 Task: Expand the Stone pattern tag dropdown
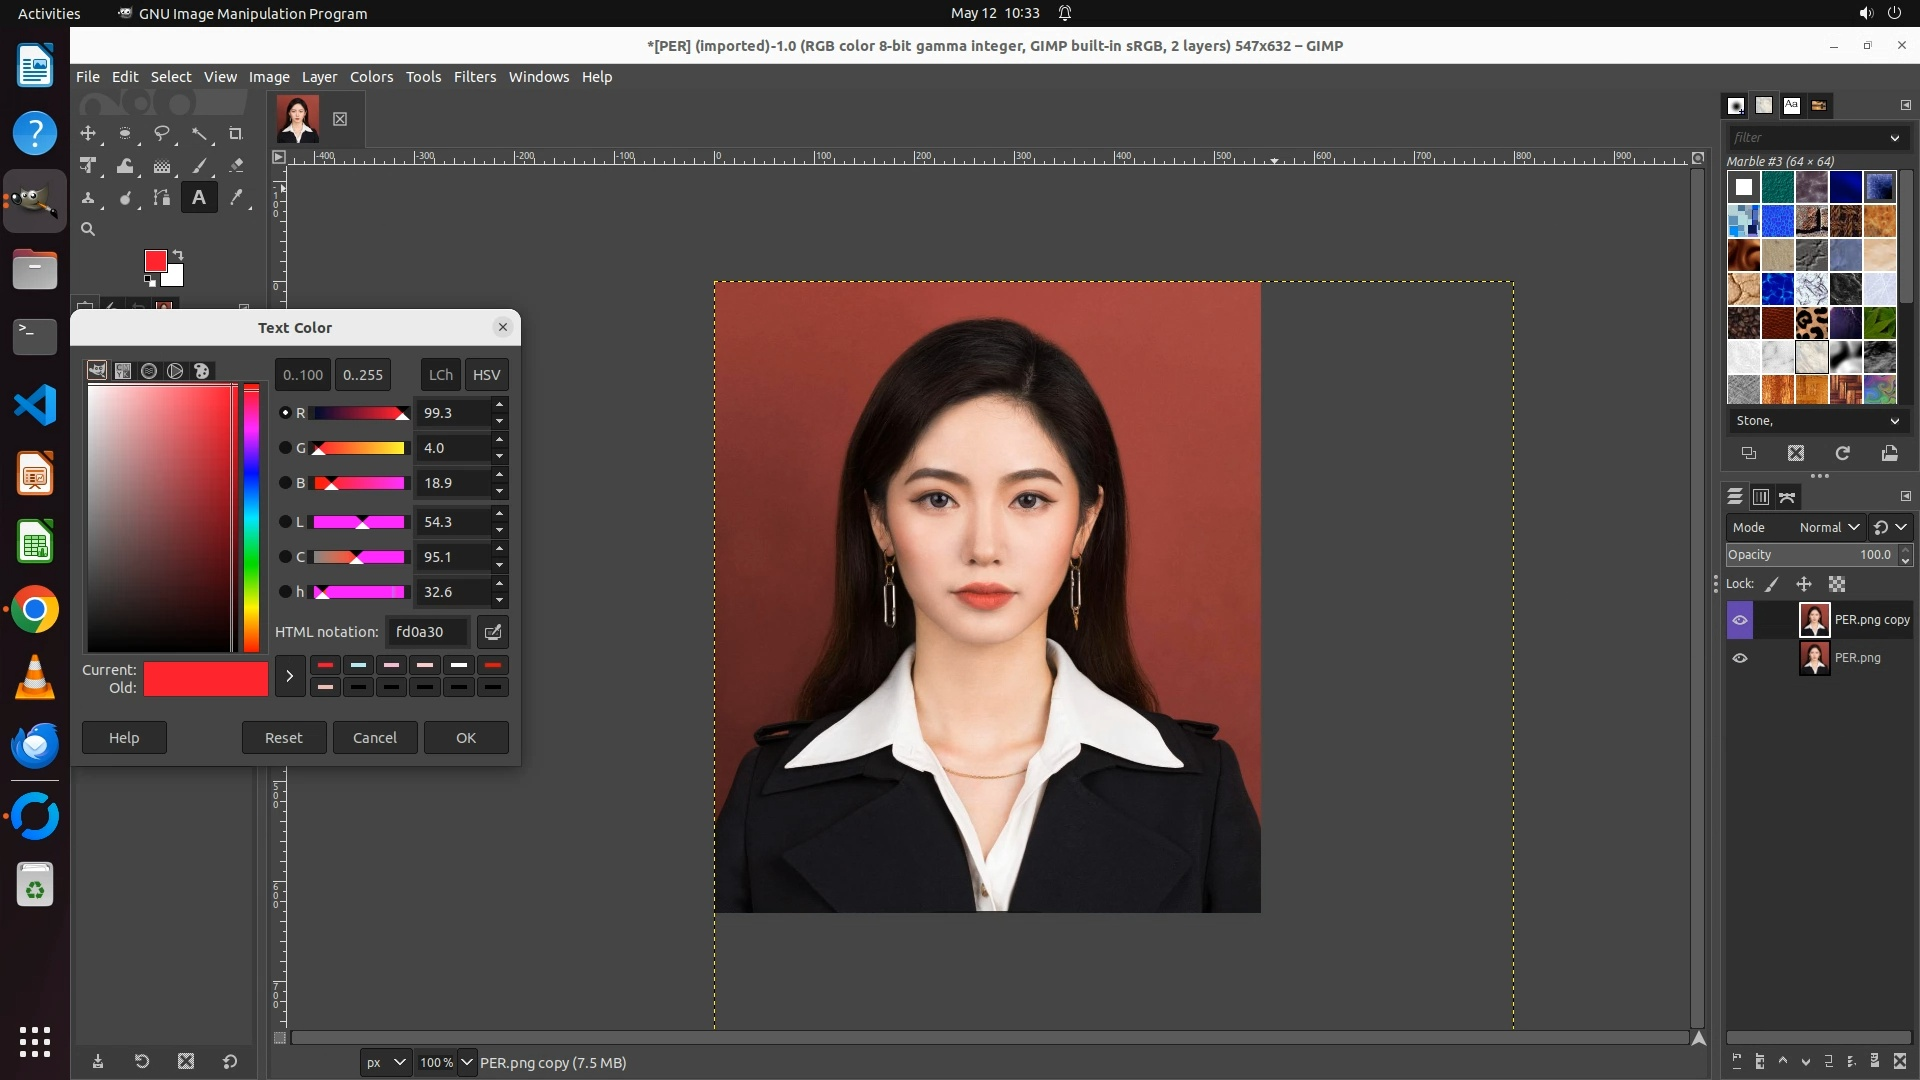1894,421
